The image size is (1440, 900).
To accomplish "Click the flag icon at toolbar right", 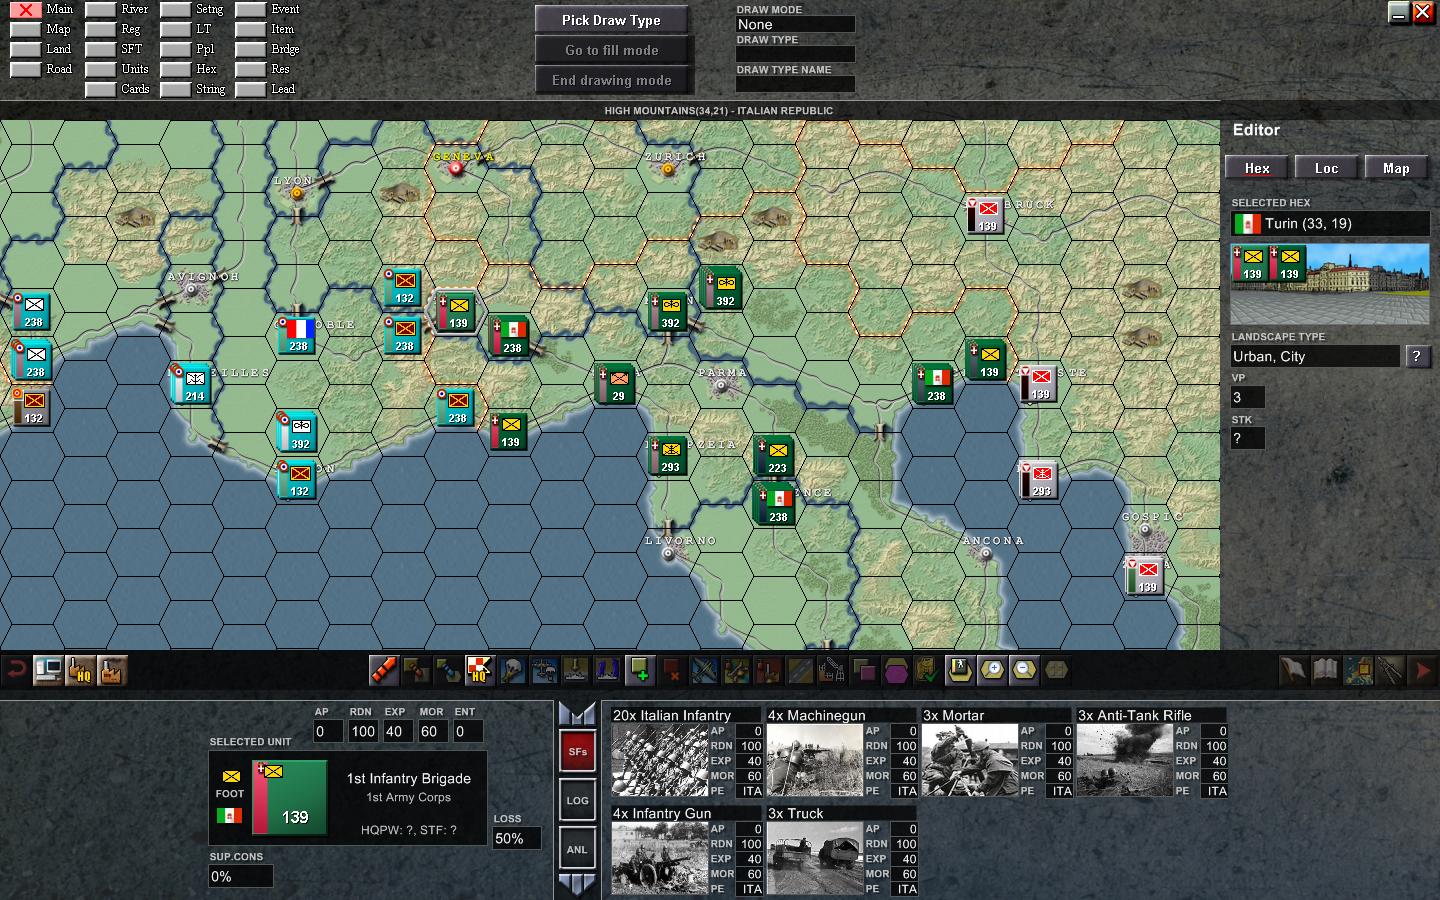I will pos(1294,670).
